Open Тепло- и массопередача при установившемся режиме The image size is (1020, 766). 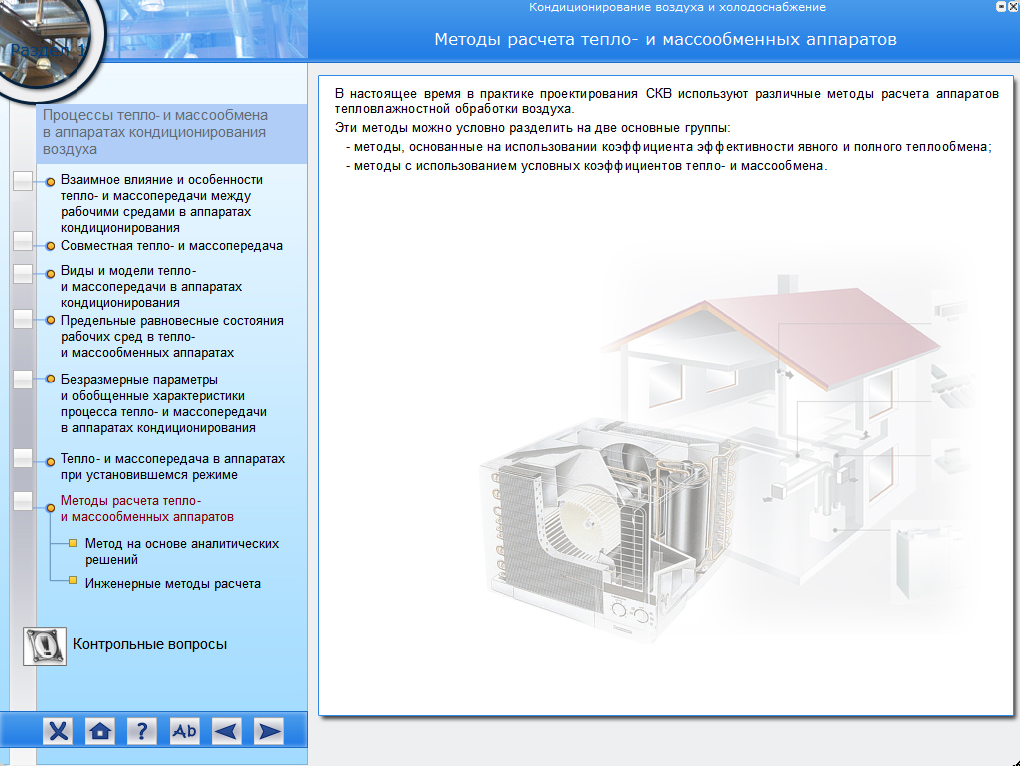tap(172, 466)
